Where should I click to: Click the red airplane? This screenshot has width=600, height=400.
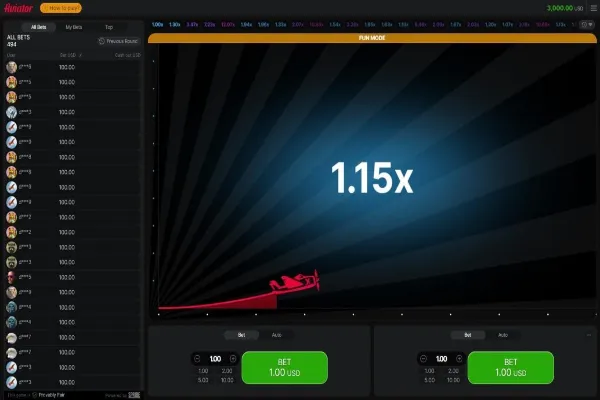coord(294,282)
